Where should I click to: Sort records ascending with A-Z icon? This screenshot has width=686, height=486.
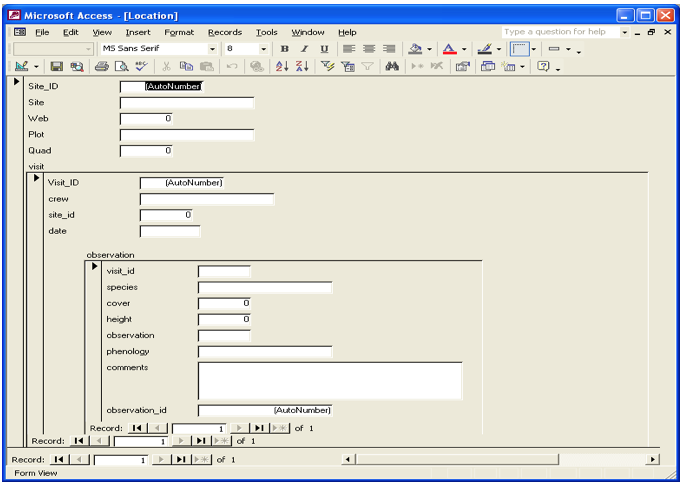coord(282,66)
